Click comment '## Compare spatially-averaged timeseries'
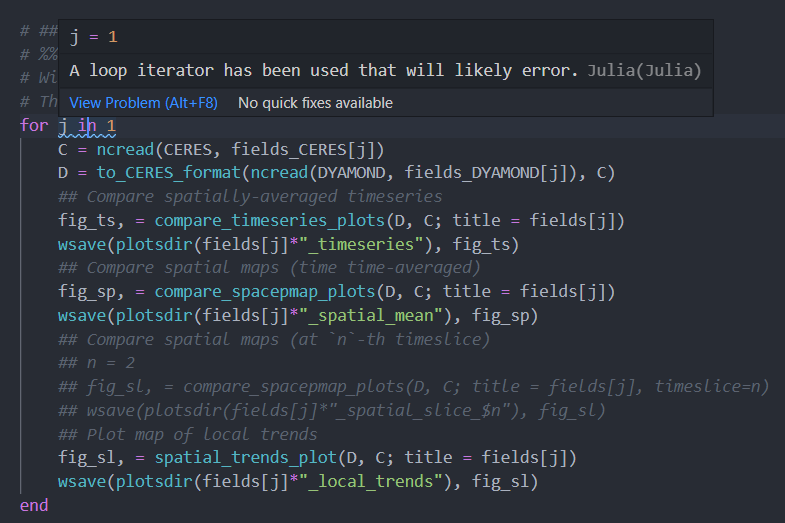The width and height of the screenshot is (785, 523). [250, 197]
